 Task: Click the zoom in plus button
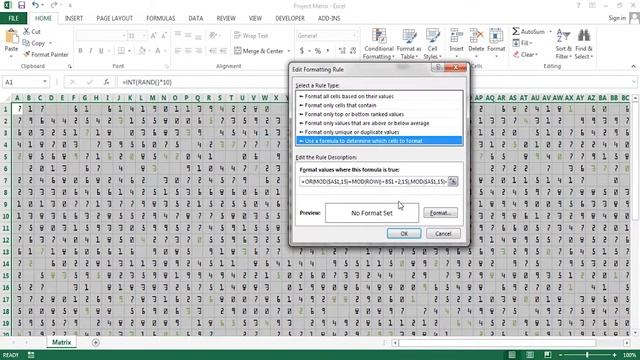pyautogui.click(x=615, y=355)
